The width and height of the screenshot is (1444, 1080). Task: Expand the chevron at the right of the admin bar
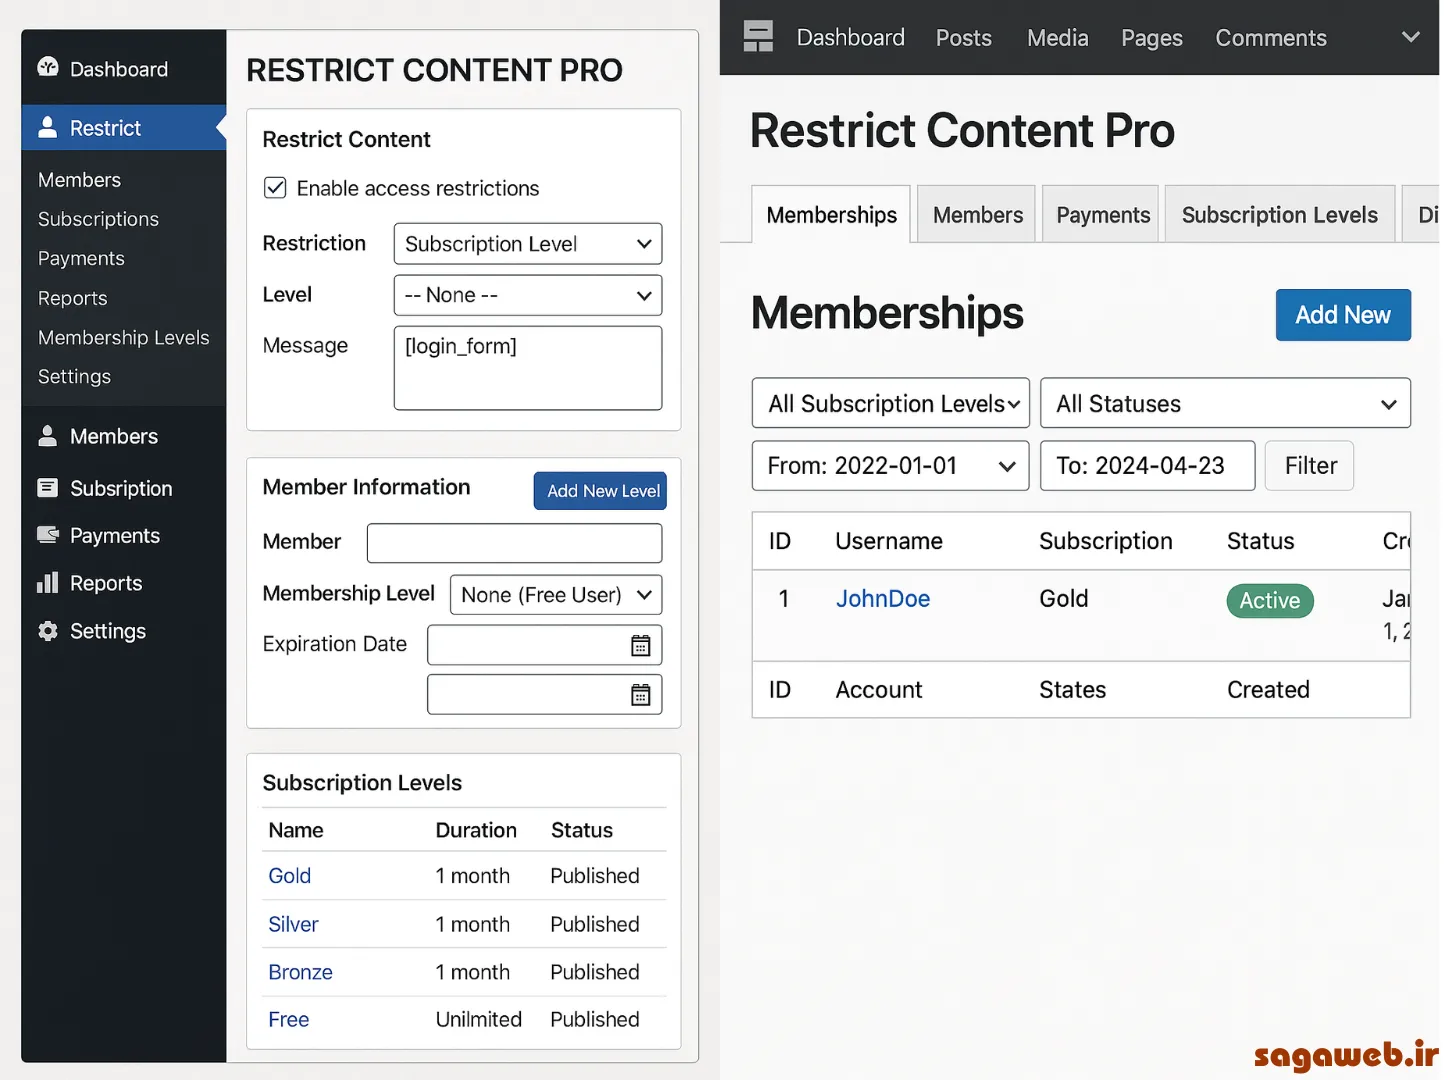click(x=1410, y=37)
